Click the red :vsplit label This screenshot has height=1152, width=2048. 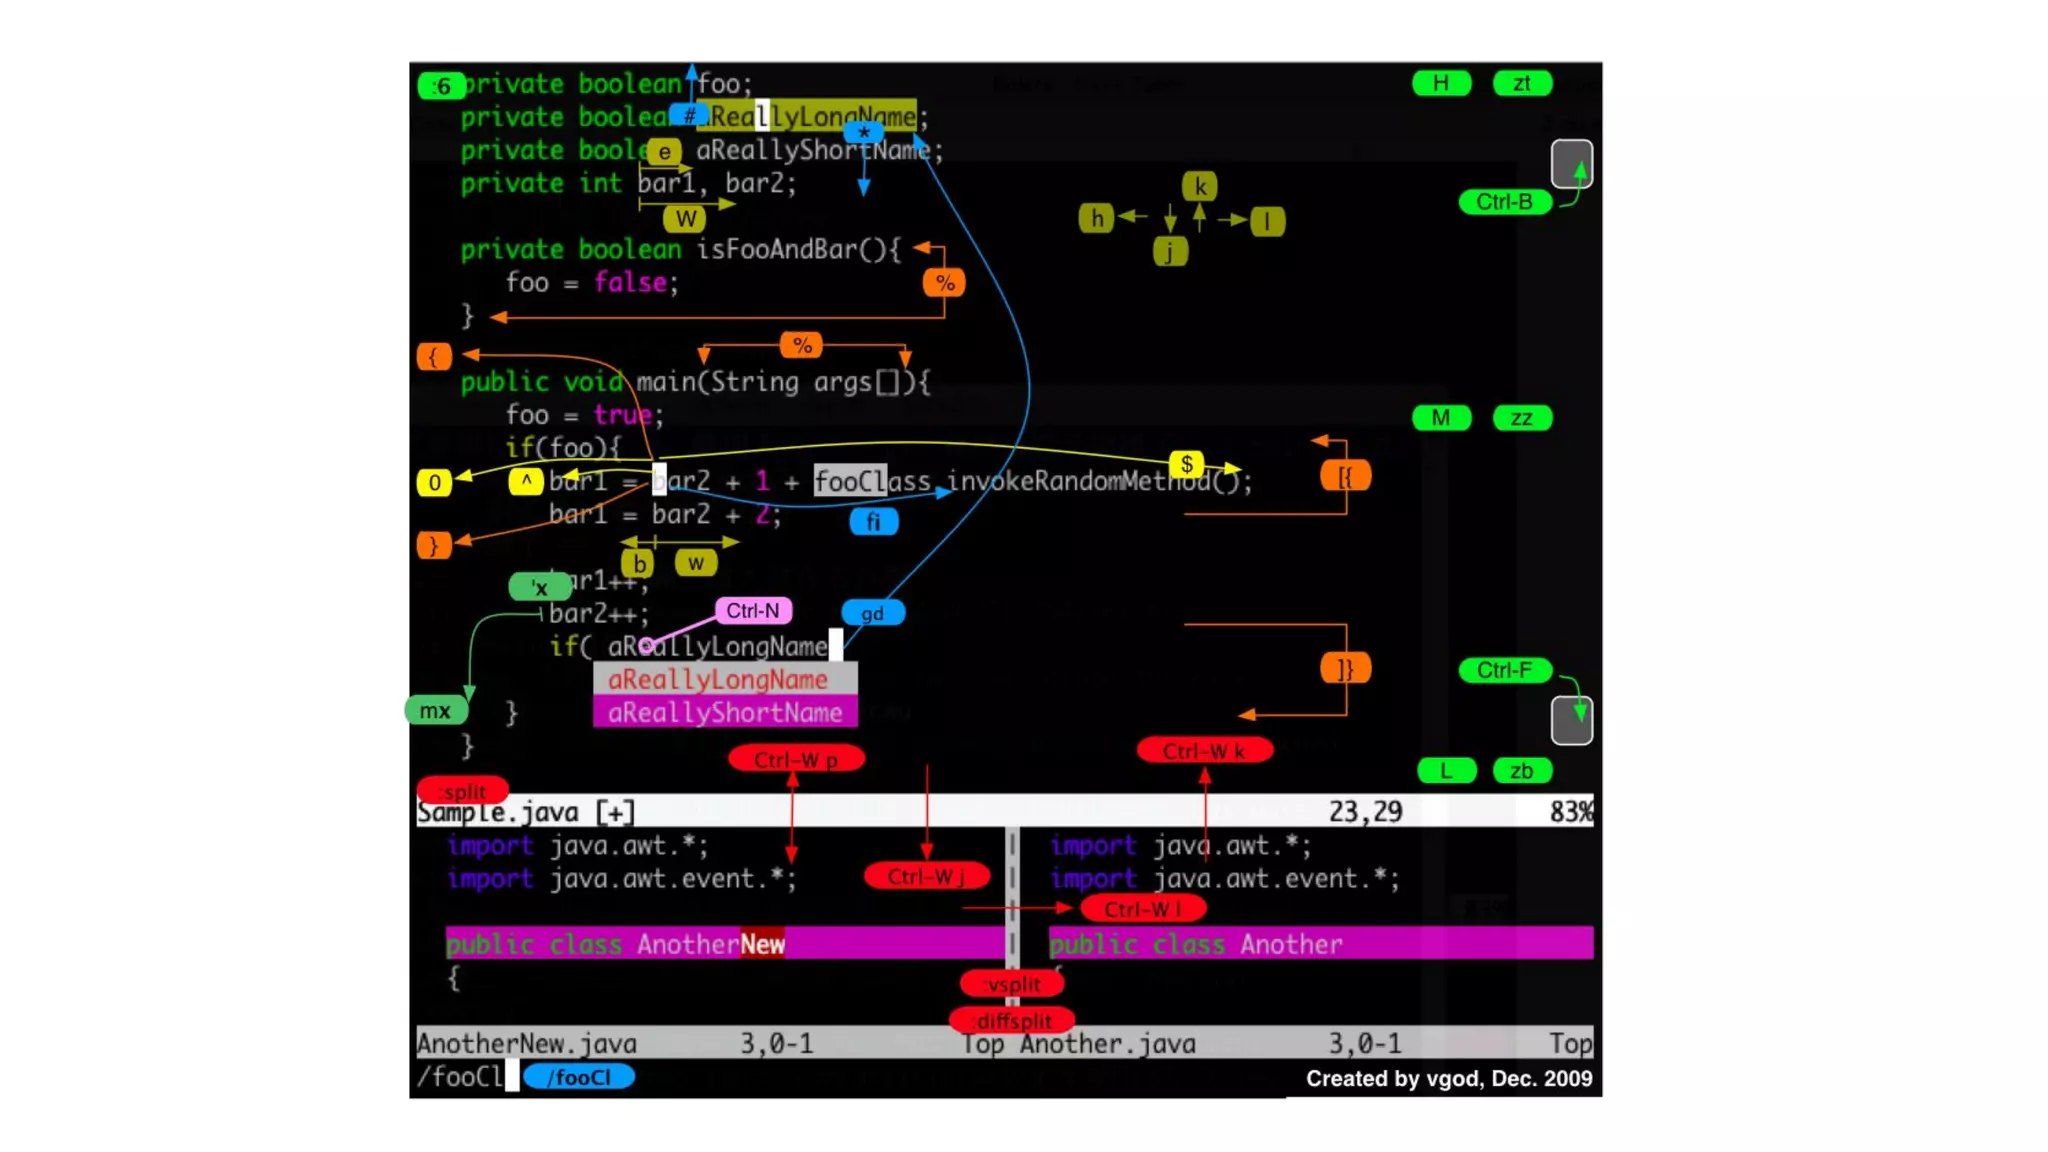1011,984
